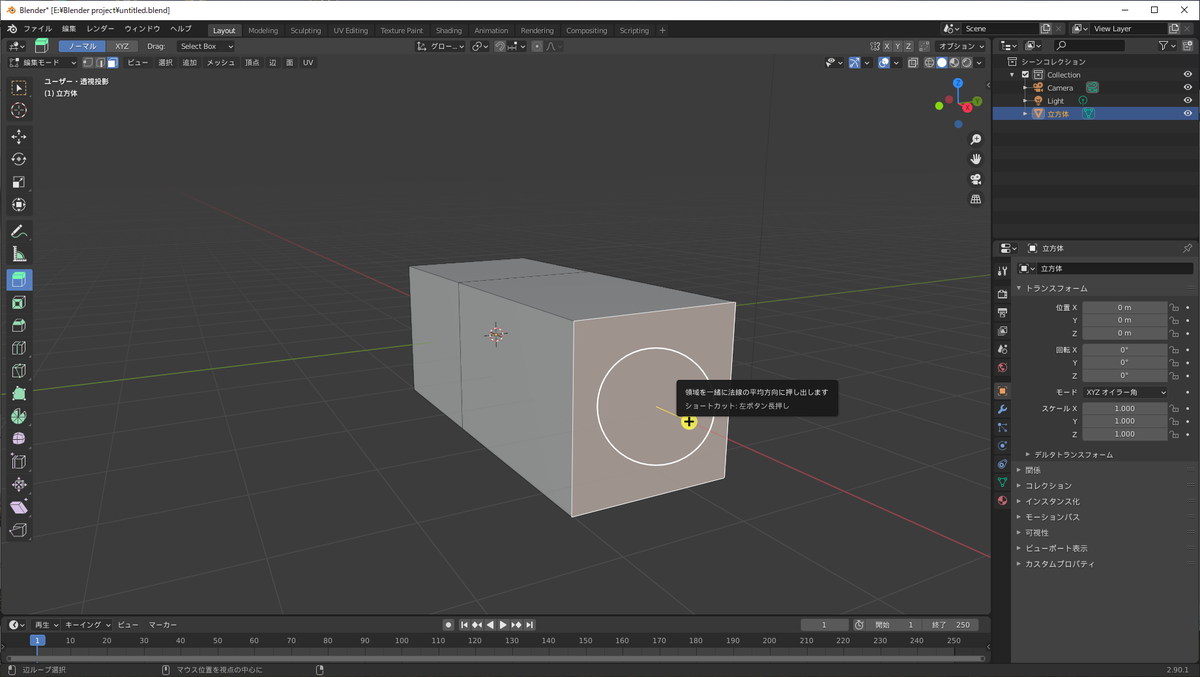Click the zoom magnifier viewport icon
The height and width of the screenshot is (677, 1200).
(976, 140)
